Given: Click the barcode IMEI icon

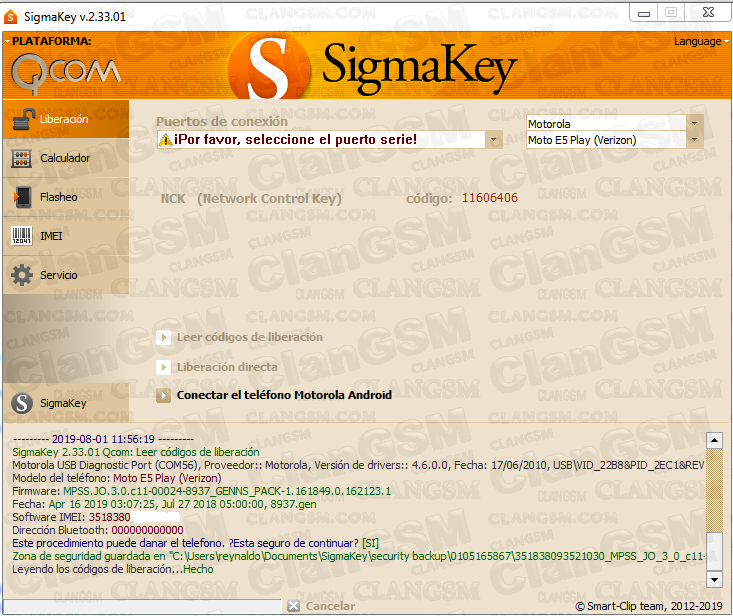Looking at the screenshot, I should pyautogui.click(x=22, y=236).
